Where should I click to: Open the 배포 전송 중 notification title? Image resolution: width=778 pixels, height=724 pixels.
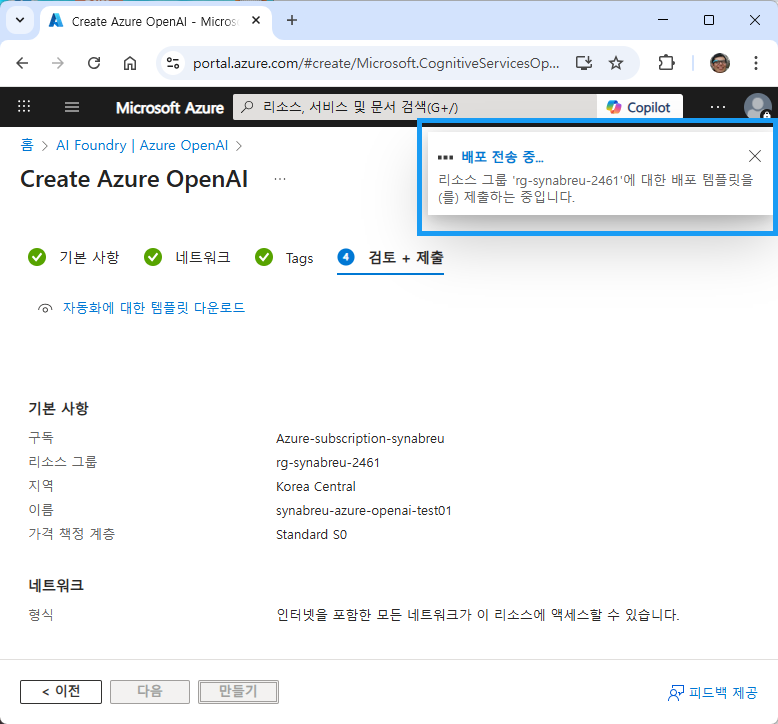point(503,157)
